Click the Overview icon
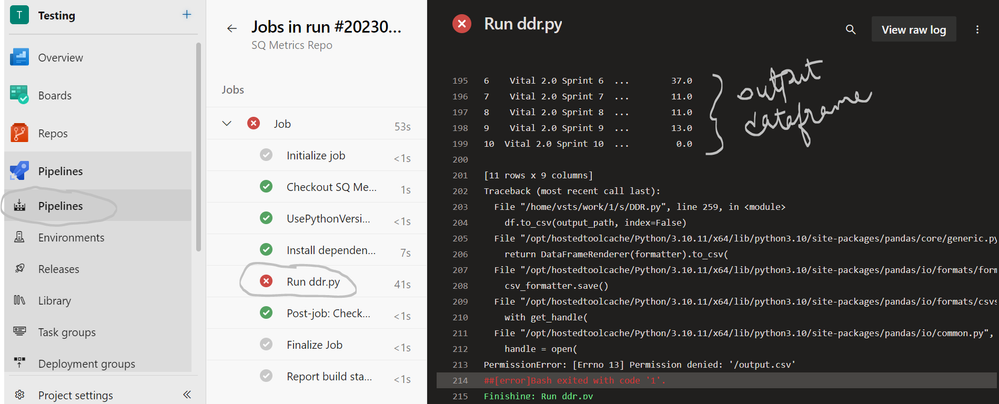The image size is (999, 404). [20, 57]
